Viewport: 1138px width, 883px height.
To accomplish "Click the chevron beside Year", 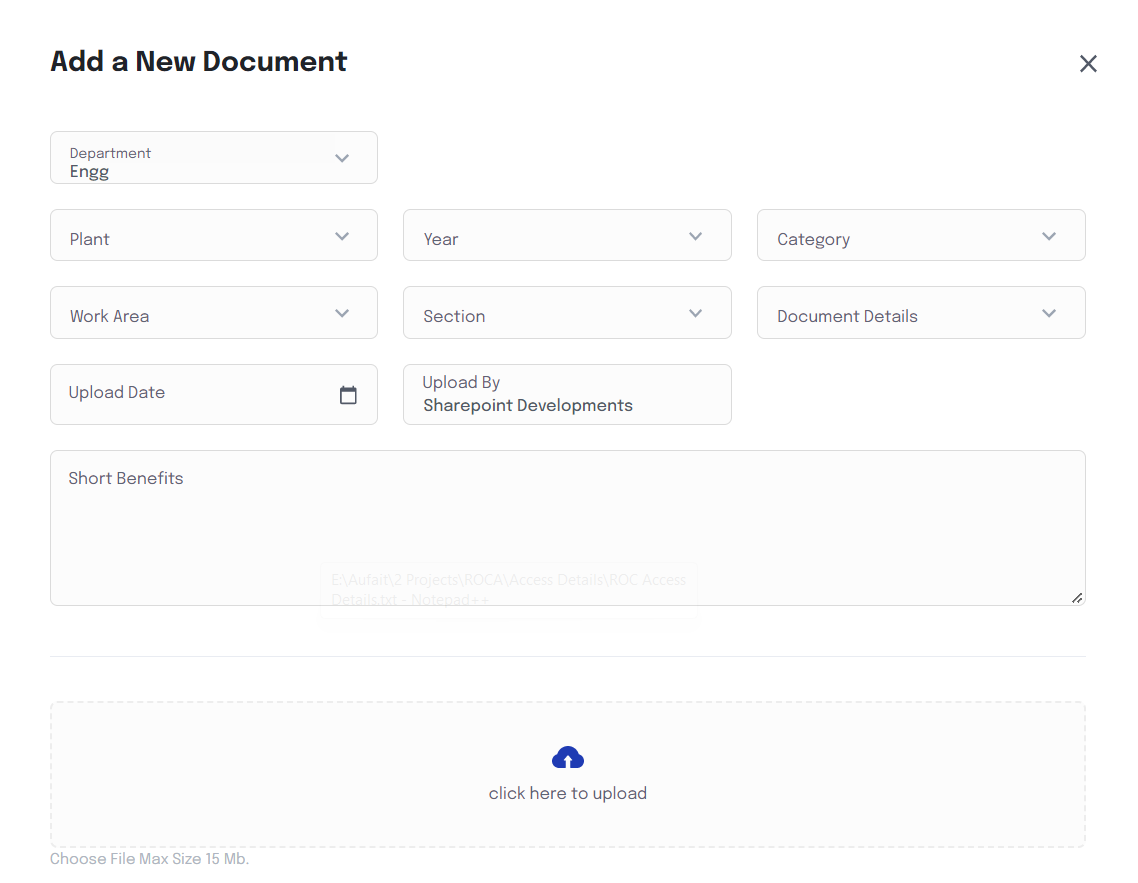I will (695, 236).
